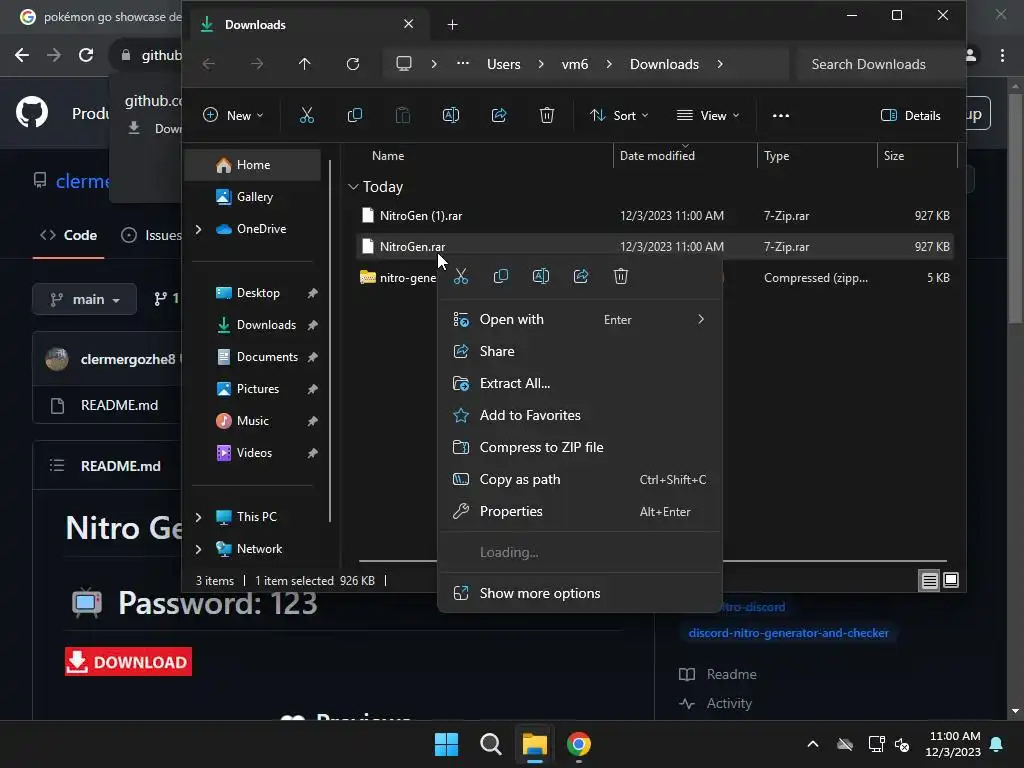Click the back arrow in File Explorer

click(x=209, y=64)
